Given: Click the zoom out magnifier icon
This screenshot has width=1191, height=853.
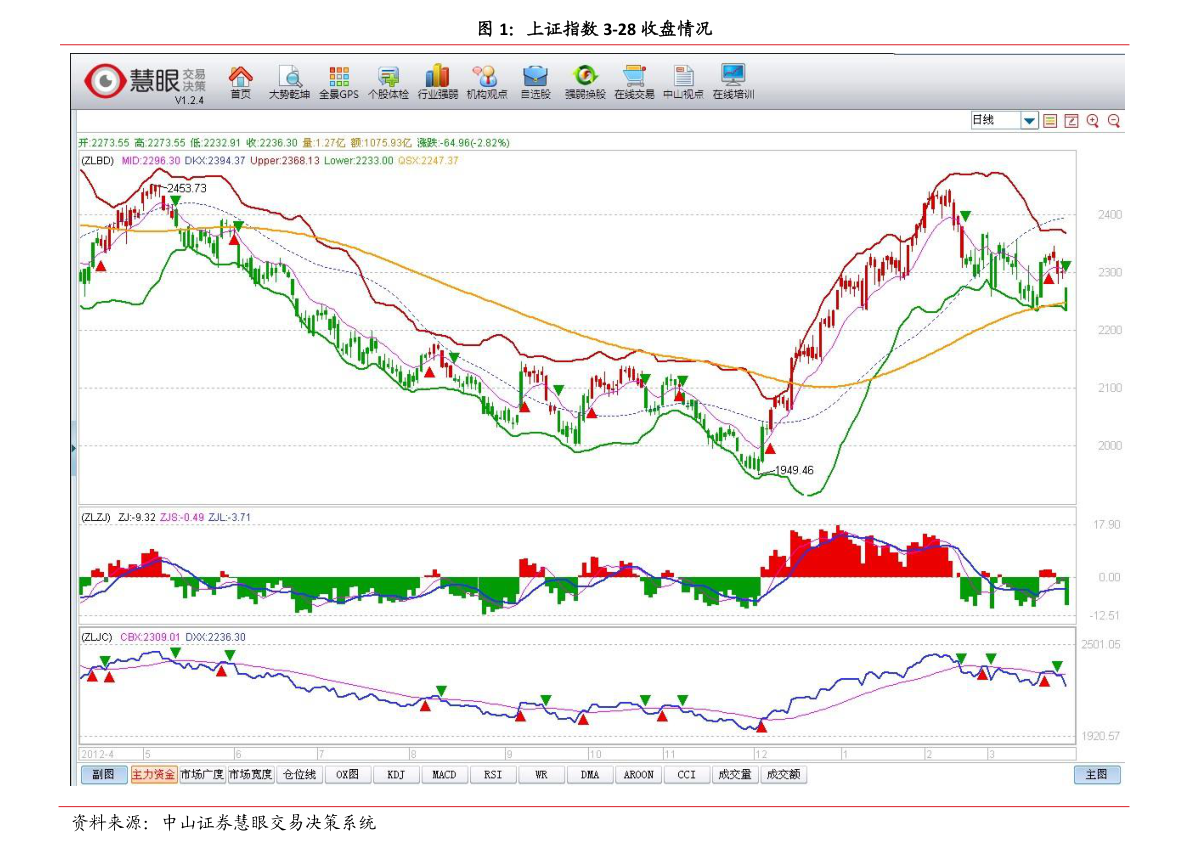Looking at the screenshot, I should coord(1113,121).
